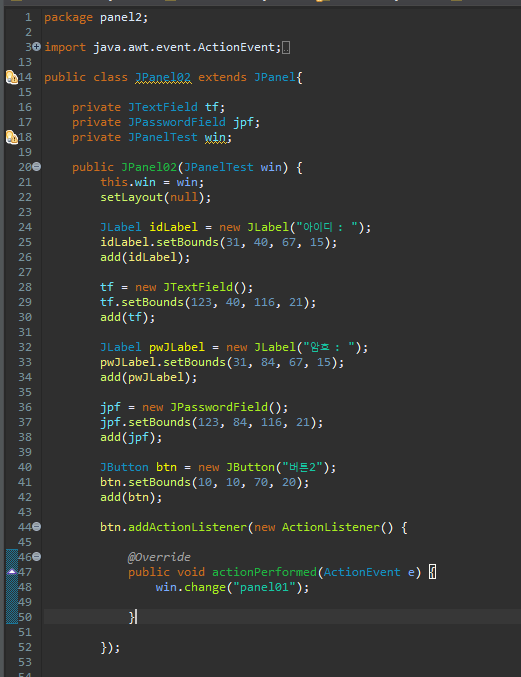Screen dimensions: 521x677
Task: Click the override indicator triangle at line 47
Action: point(12,572)
